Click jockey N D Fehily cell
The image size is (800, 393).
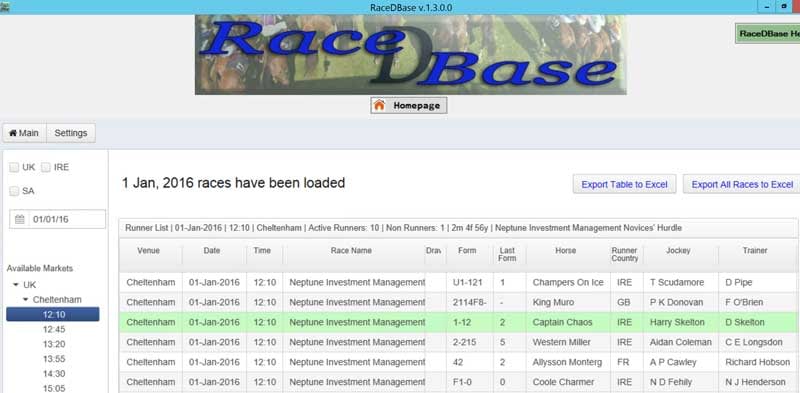pyautogui.click(x=681, y=382)
